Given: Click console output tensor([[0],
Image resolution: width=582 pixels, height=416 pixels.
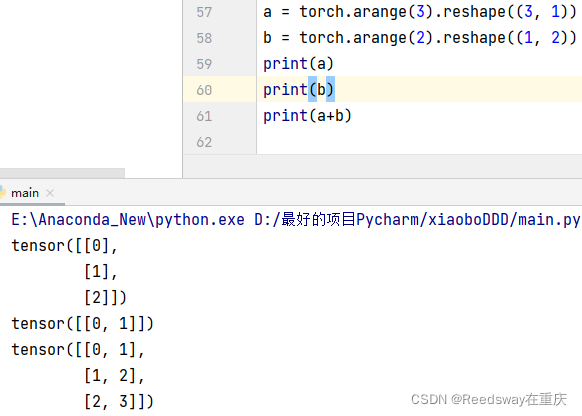Looking at the screenshot, I should click(x=65, y=246).
